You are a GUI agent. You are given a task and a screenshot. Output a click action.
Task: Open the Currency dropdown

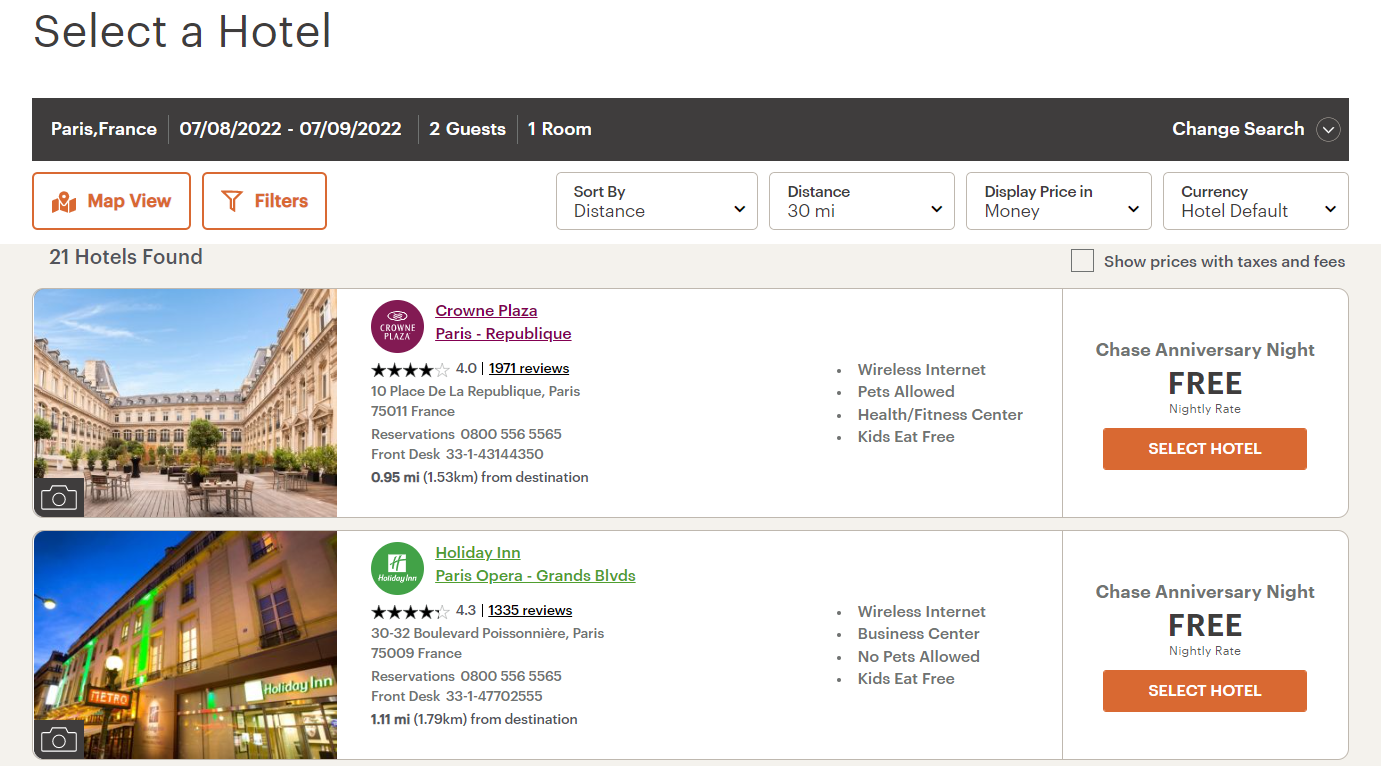point(1256,201)
